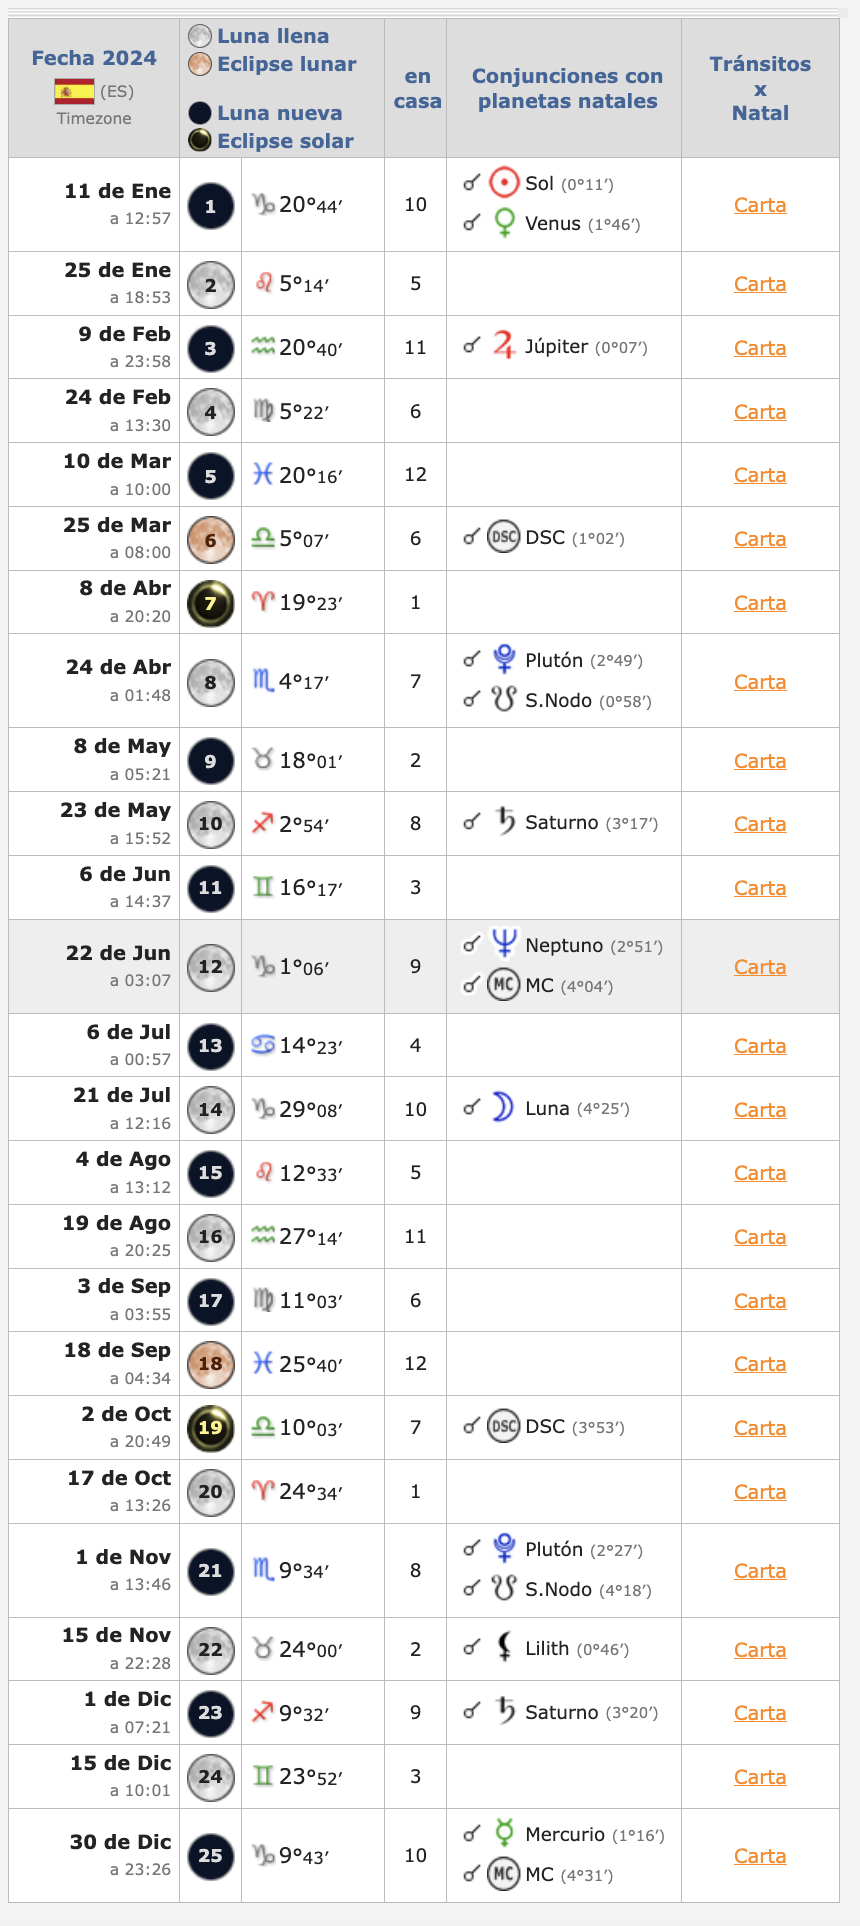Viewport: 860px width, 1926px height.
Task: Click the solar eclipse icon numbered 19
Action: (210, 1428)
